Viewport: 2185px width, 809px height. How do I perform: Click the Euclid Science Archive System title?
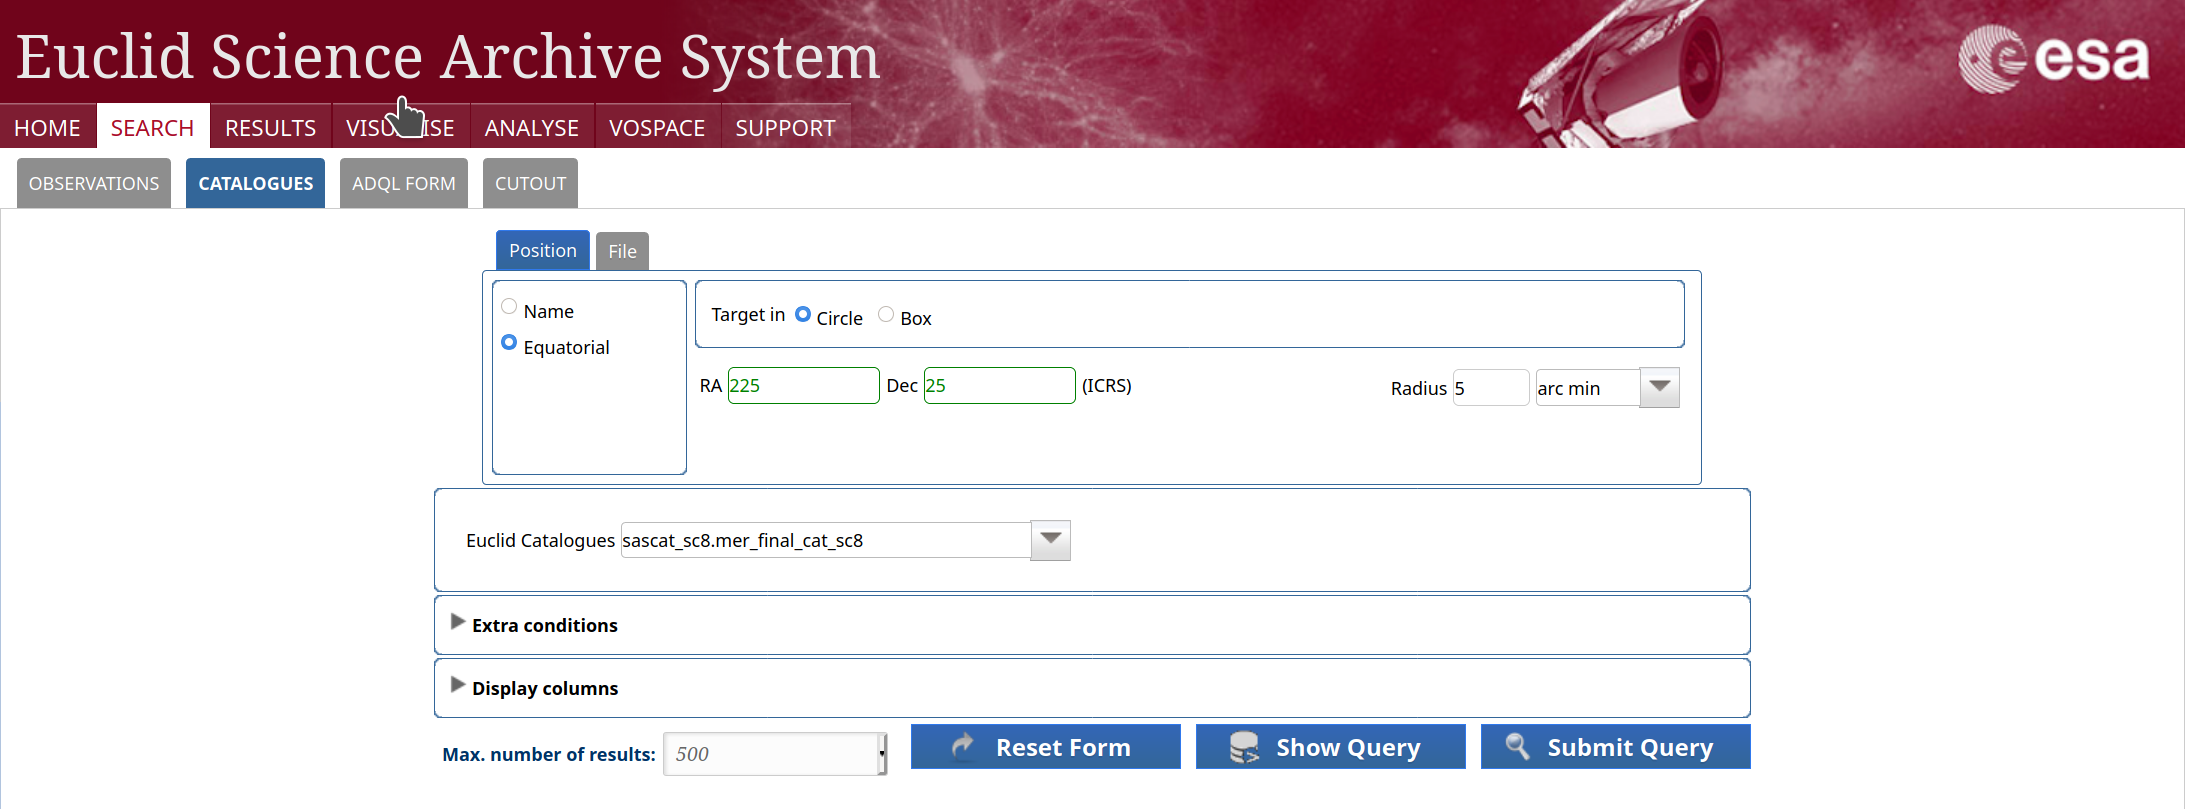point(448,56)
